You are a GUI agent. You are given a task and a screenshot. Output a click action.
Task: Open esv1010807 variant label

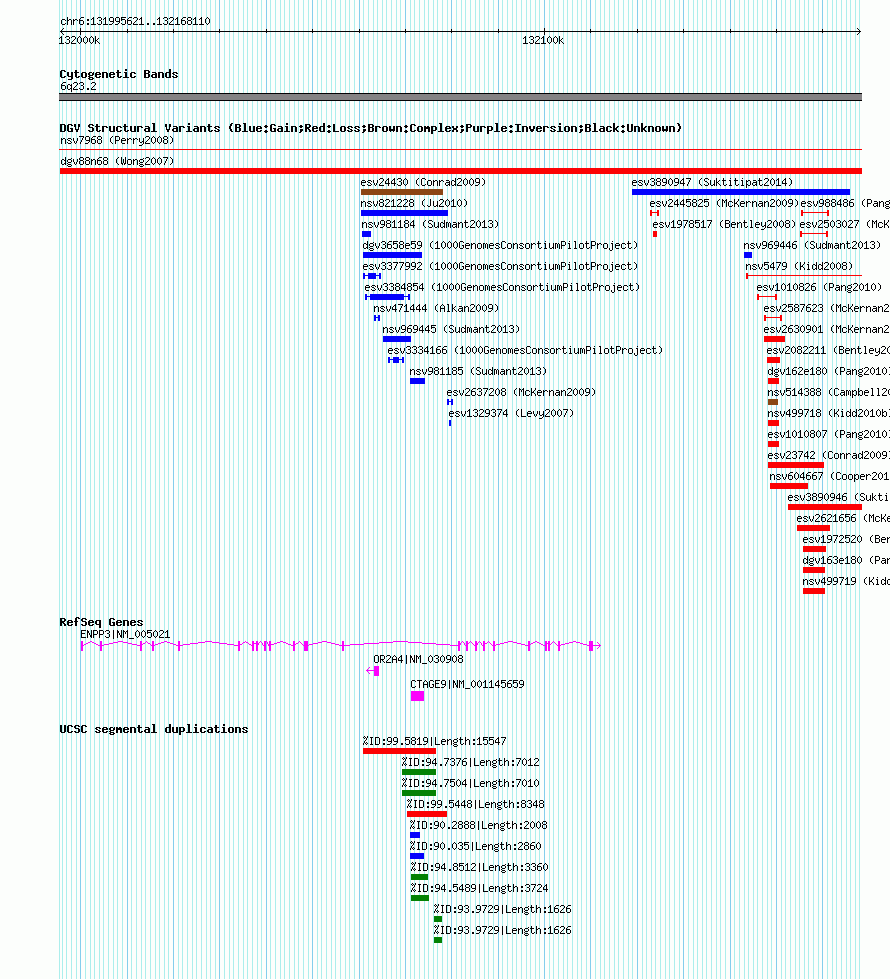(x=828, y=434)
